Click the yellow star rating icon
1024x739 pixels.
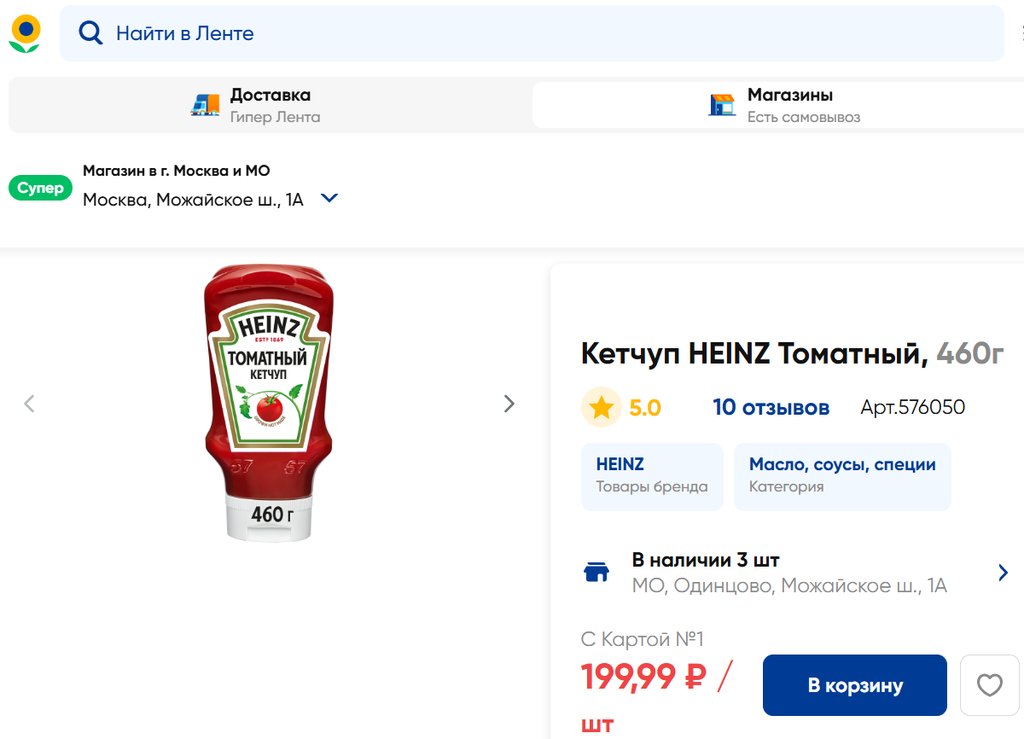pyautogui.click(x=601, y=407)
